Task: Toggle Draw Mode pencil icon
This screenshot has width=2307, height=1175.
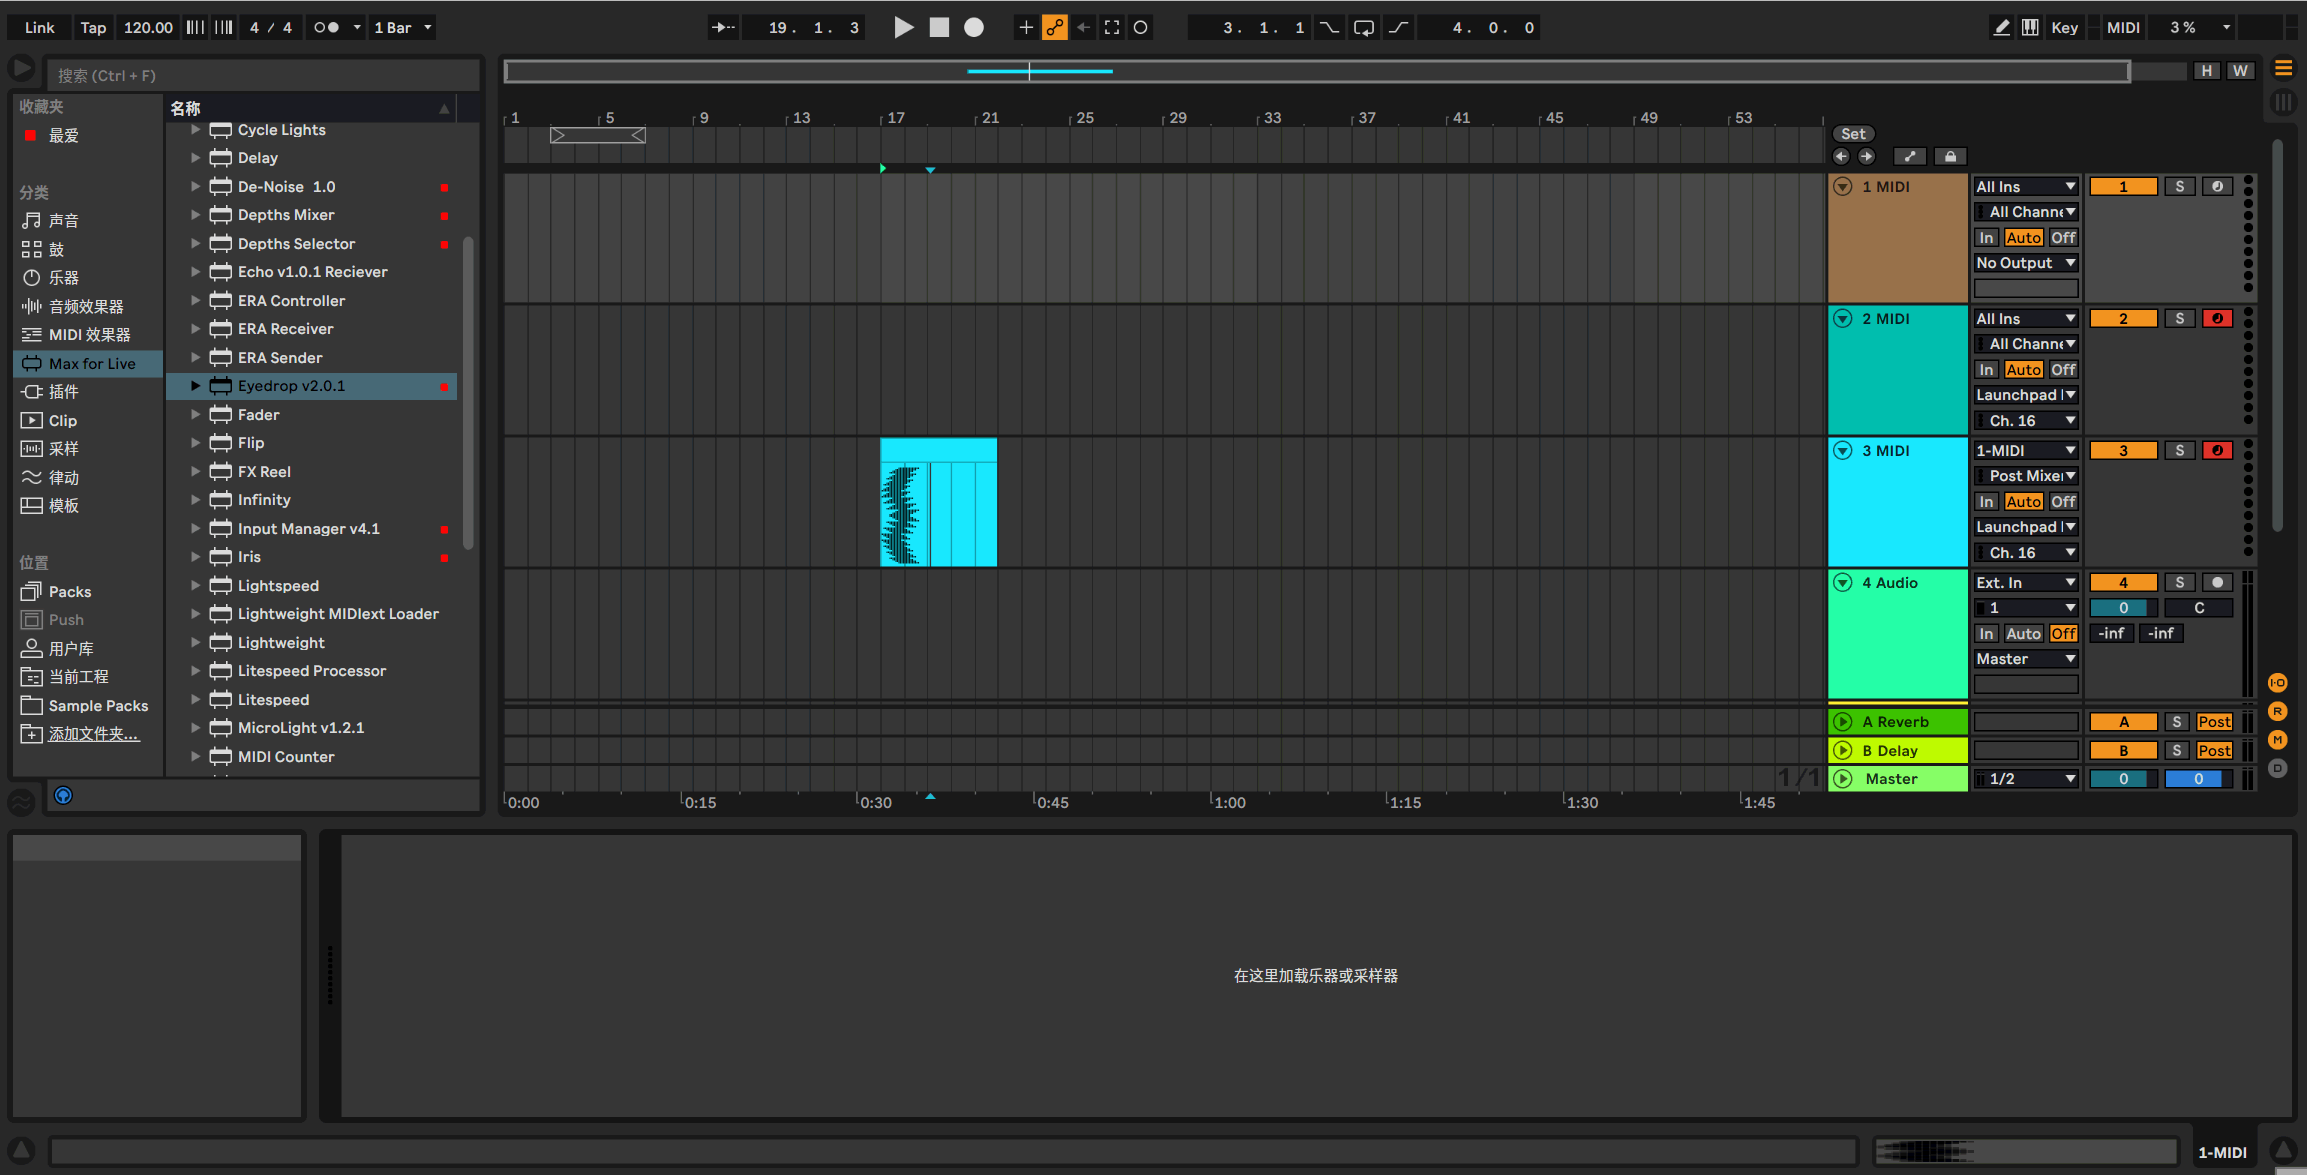Action: point(2001,27)
